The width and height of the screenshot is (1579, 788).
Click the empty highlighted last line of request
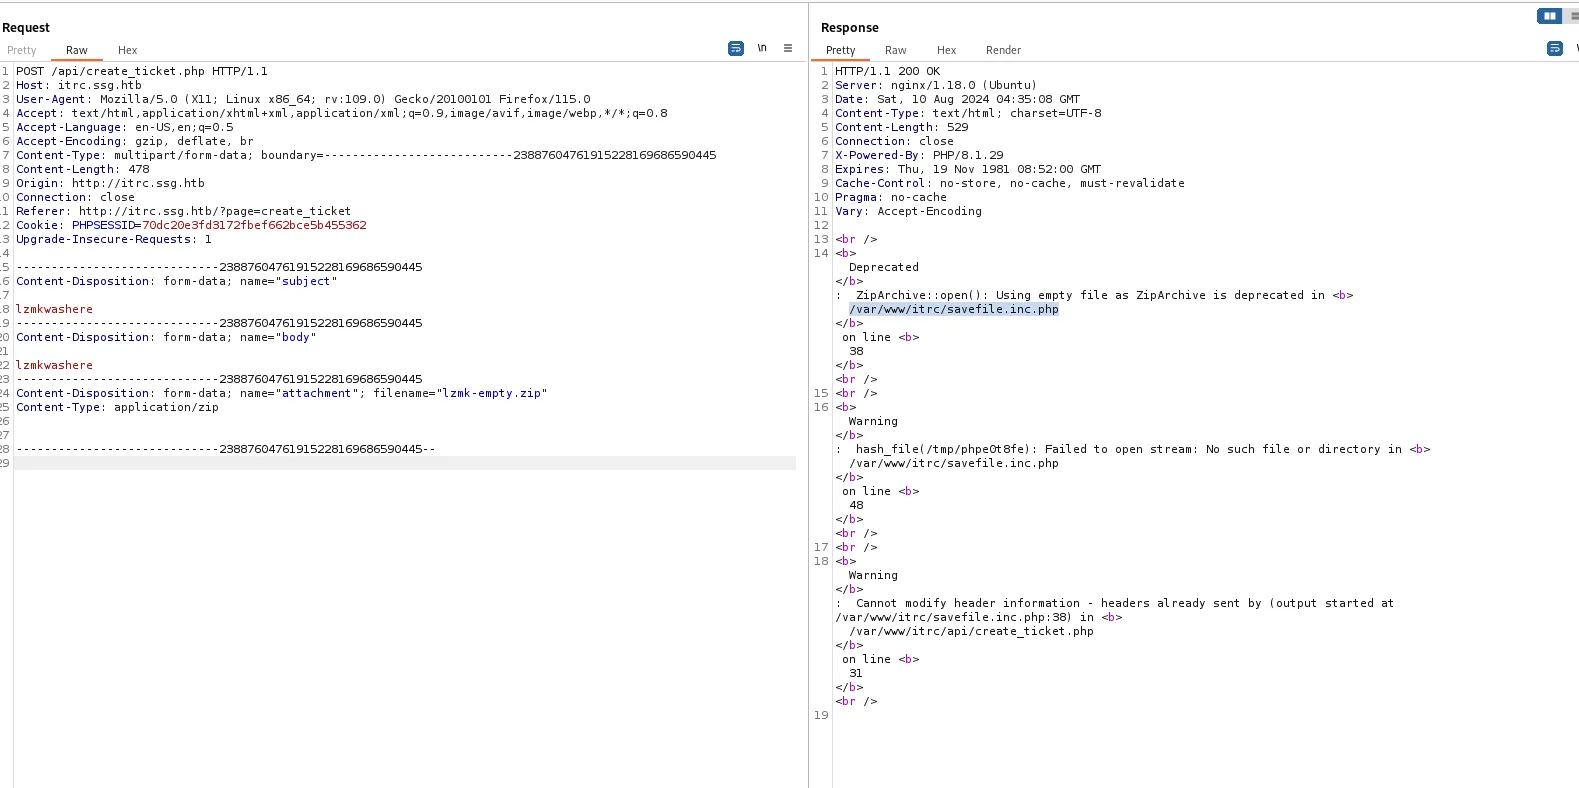click(400, 463)
